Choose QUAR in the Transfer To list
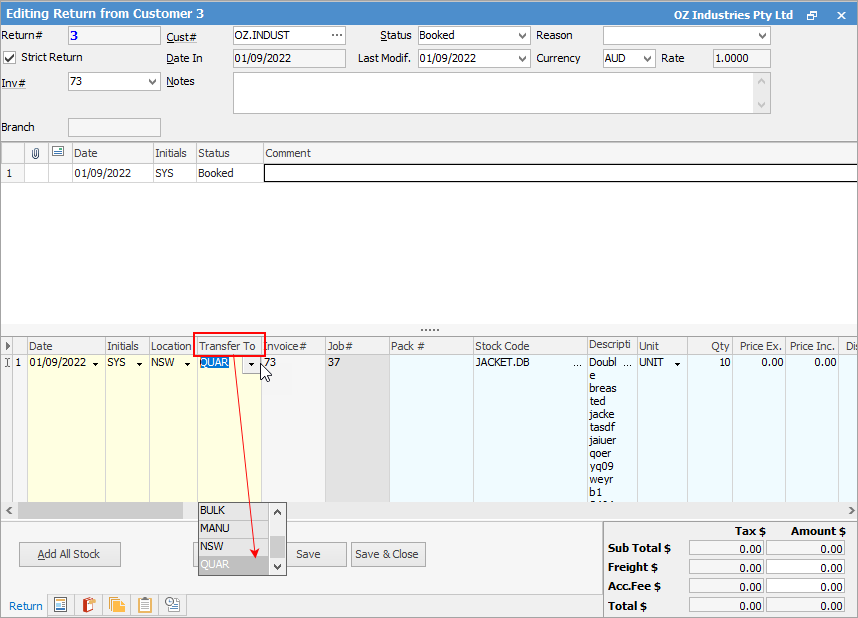 [x=234, y=565]
